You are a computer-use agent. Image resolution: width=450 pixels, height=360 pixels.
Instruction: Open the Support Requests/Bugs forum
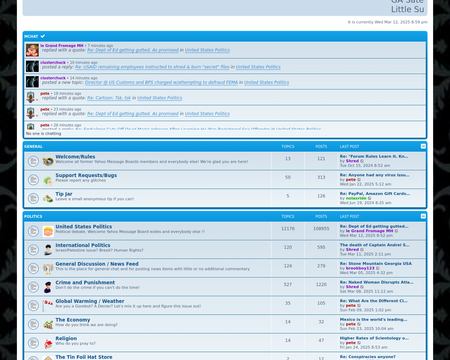point(86,175)
